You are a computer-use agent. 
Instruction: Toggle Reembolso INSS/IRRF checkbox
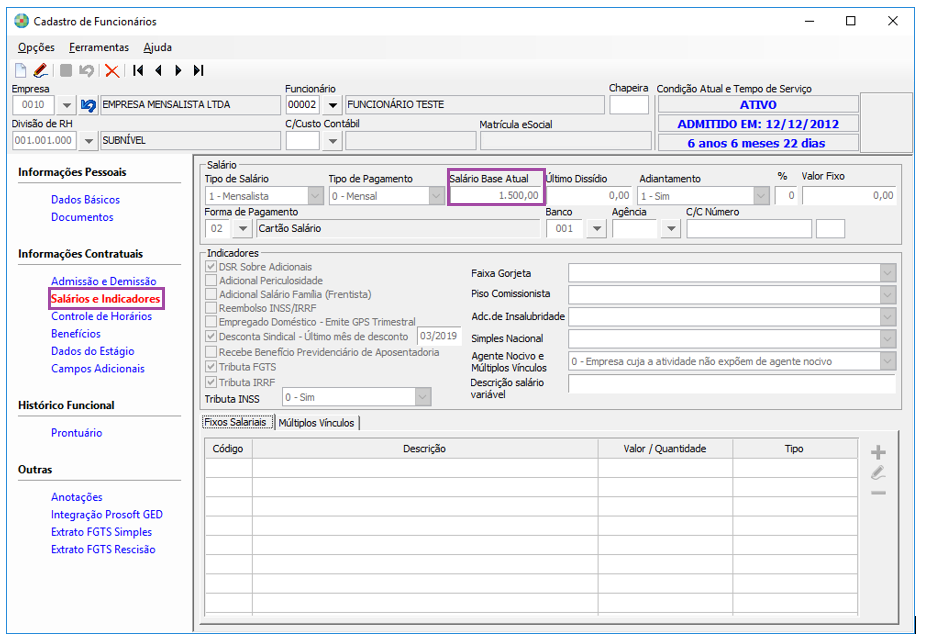(211, 308)
